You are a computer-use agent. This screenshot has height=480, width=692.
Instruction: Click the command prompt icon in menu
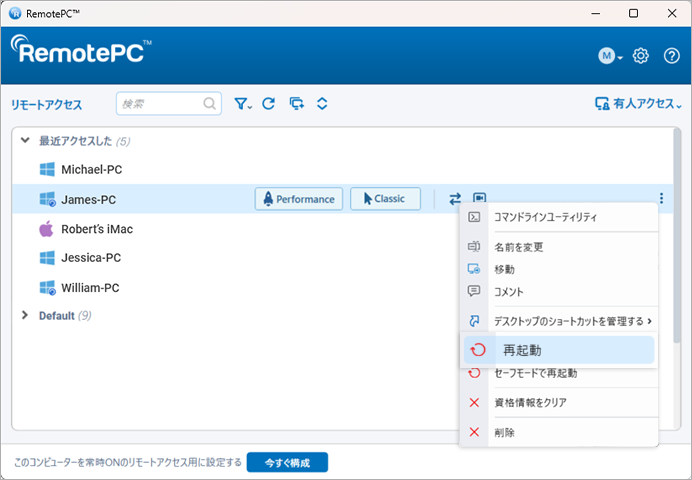pos(474,217)
